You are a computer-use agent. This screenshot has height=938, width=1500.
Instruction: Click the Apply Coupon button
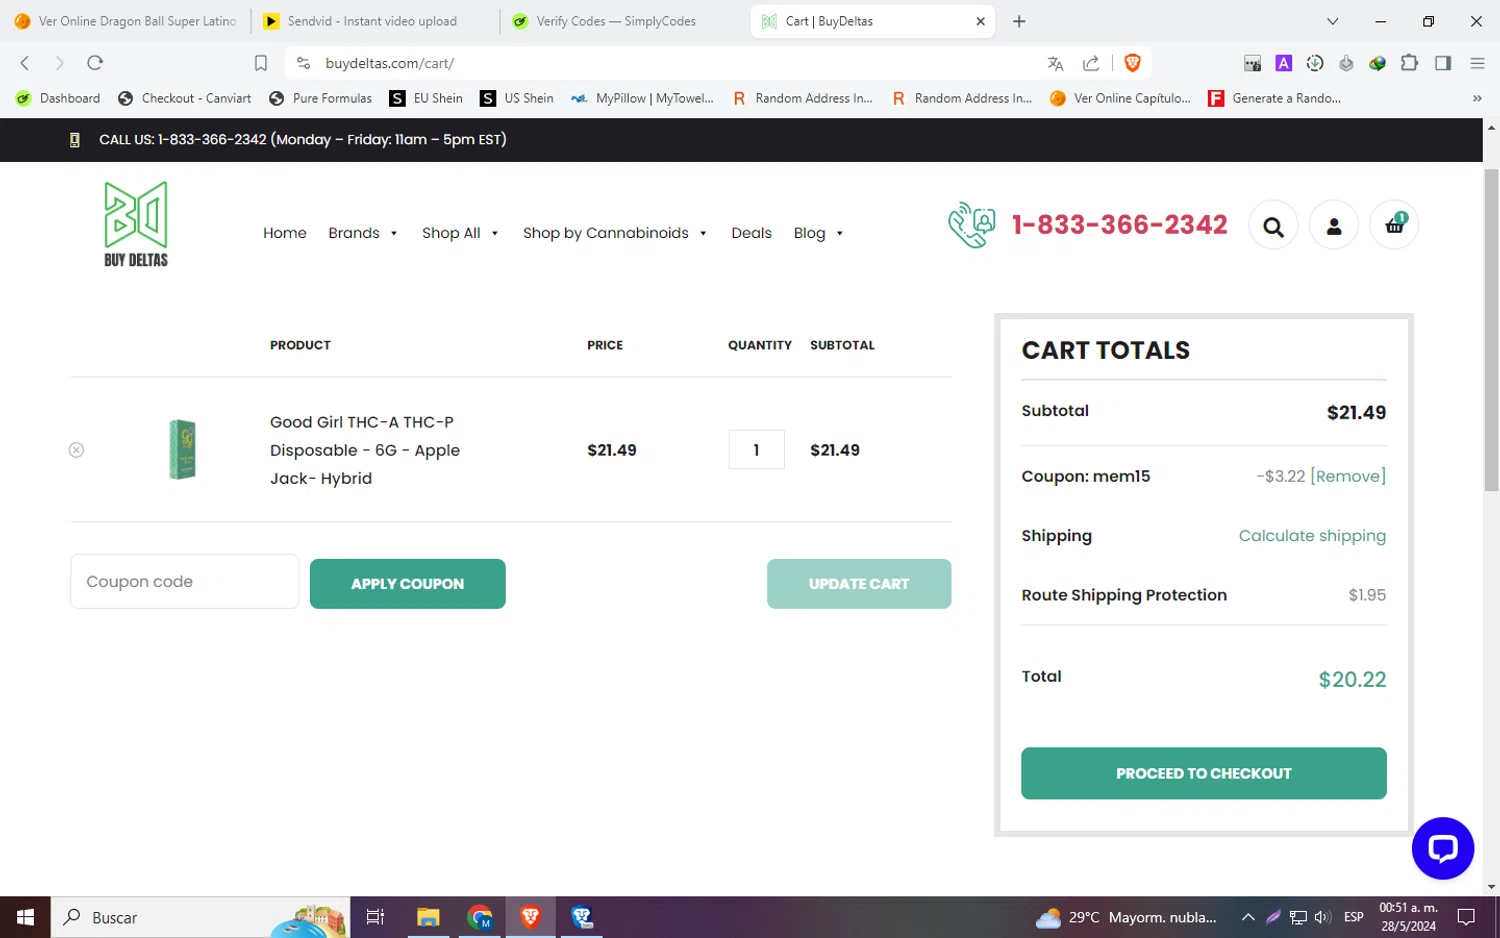(x=407, y=584)
